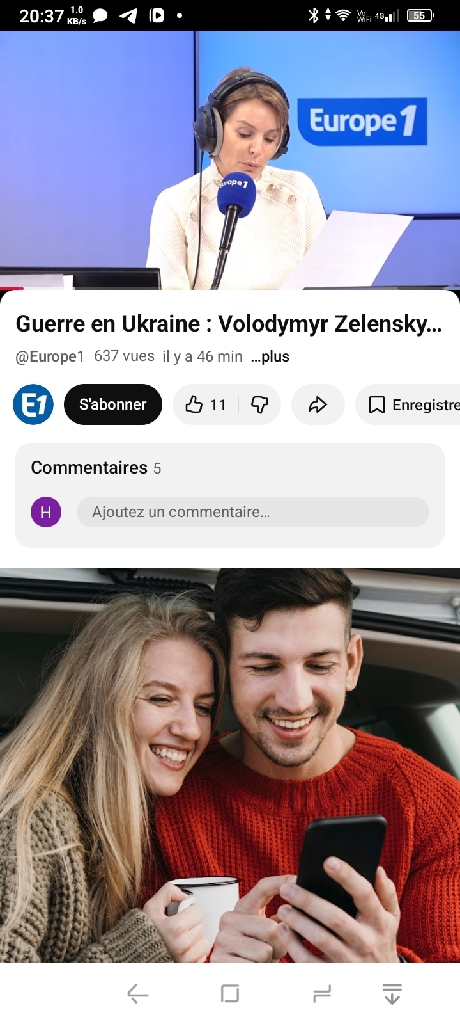460x1024 pixels.
Task: Open the couple with phone thumbnail
Action: [230, 765]
